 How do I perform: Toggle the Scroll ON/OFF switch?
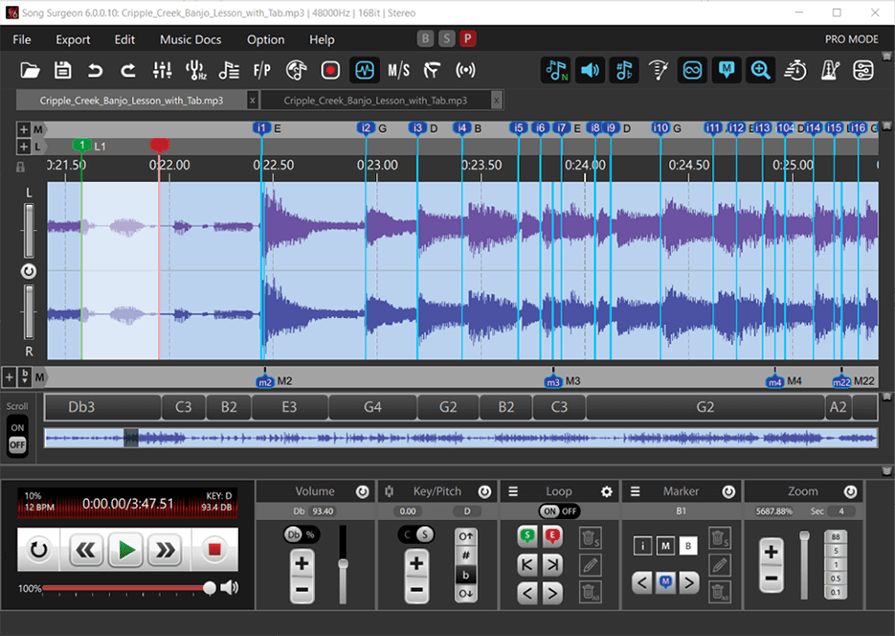[x=16, y=435]
